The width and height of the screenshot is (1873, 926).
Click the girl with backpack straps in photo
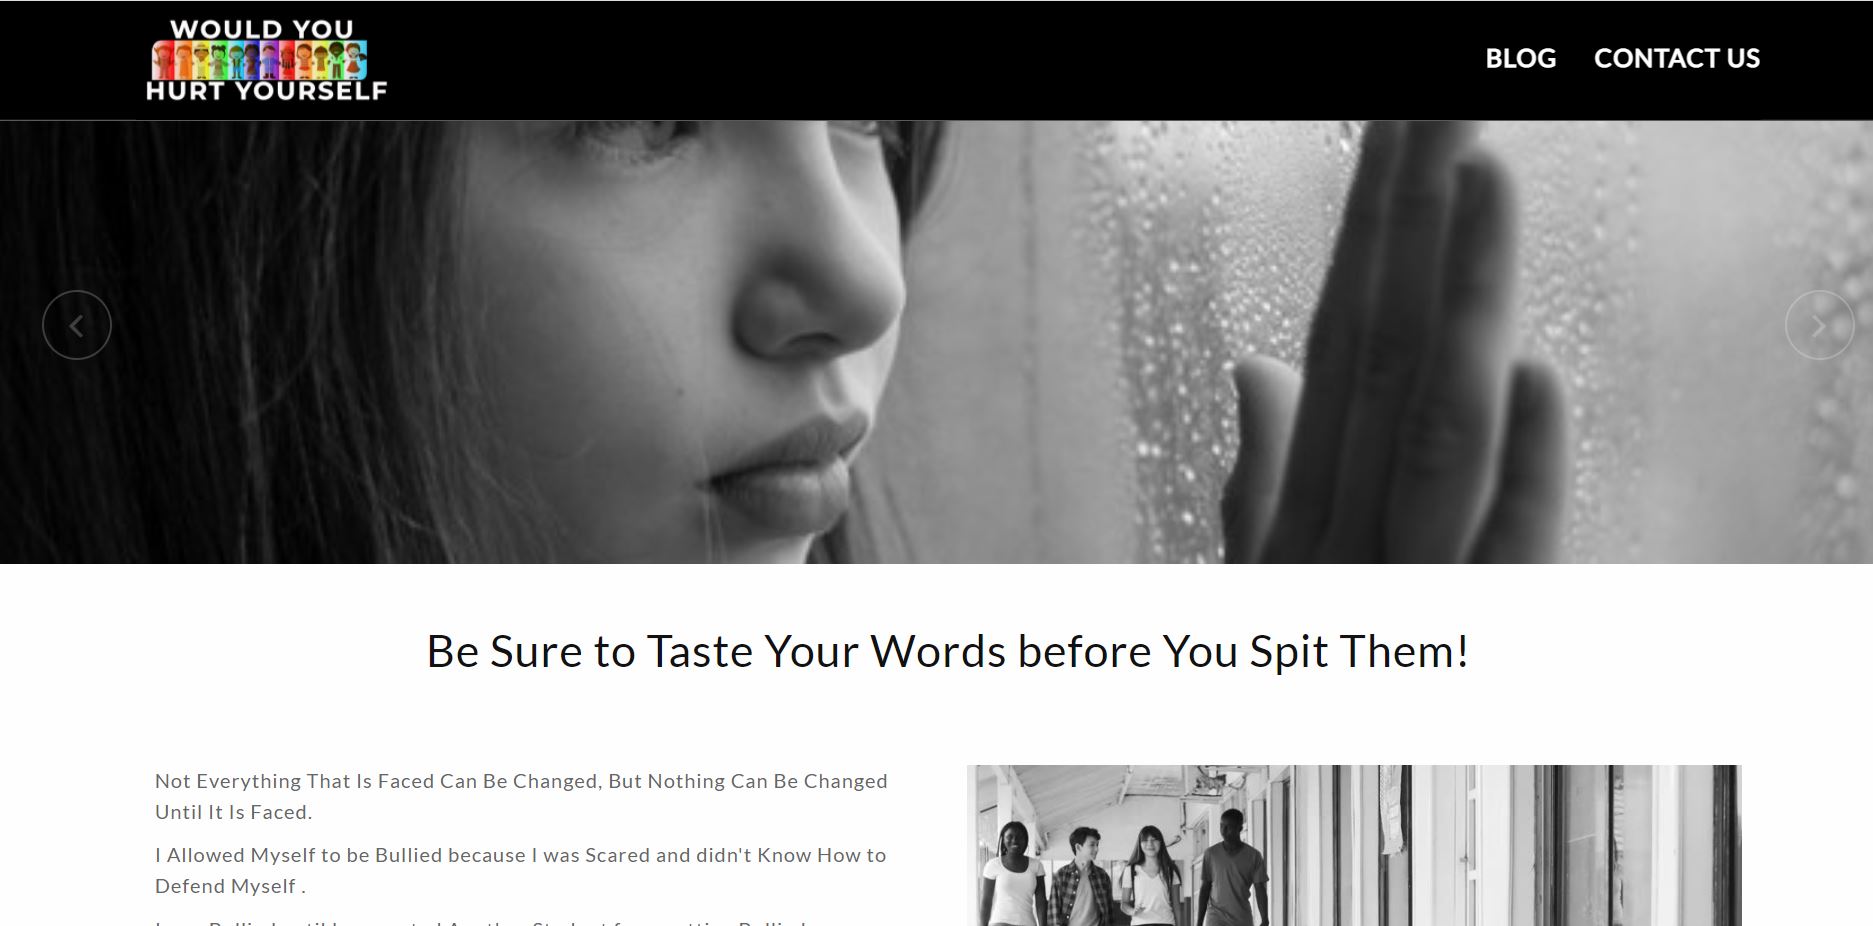1150,878
